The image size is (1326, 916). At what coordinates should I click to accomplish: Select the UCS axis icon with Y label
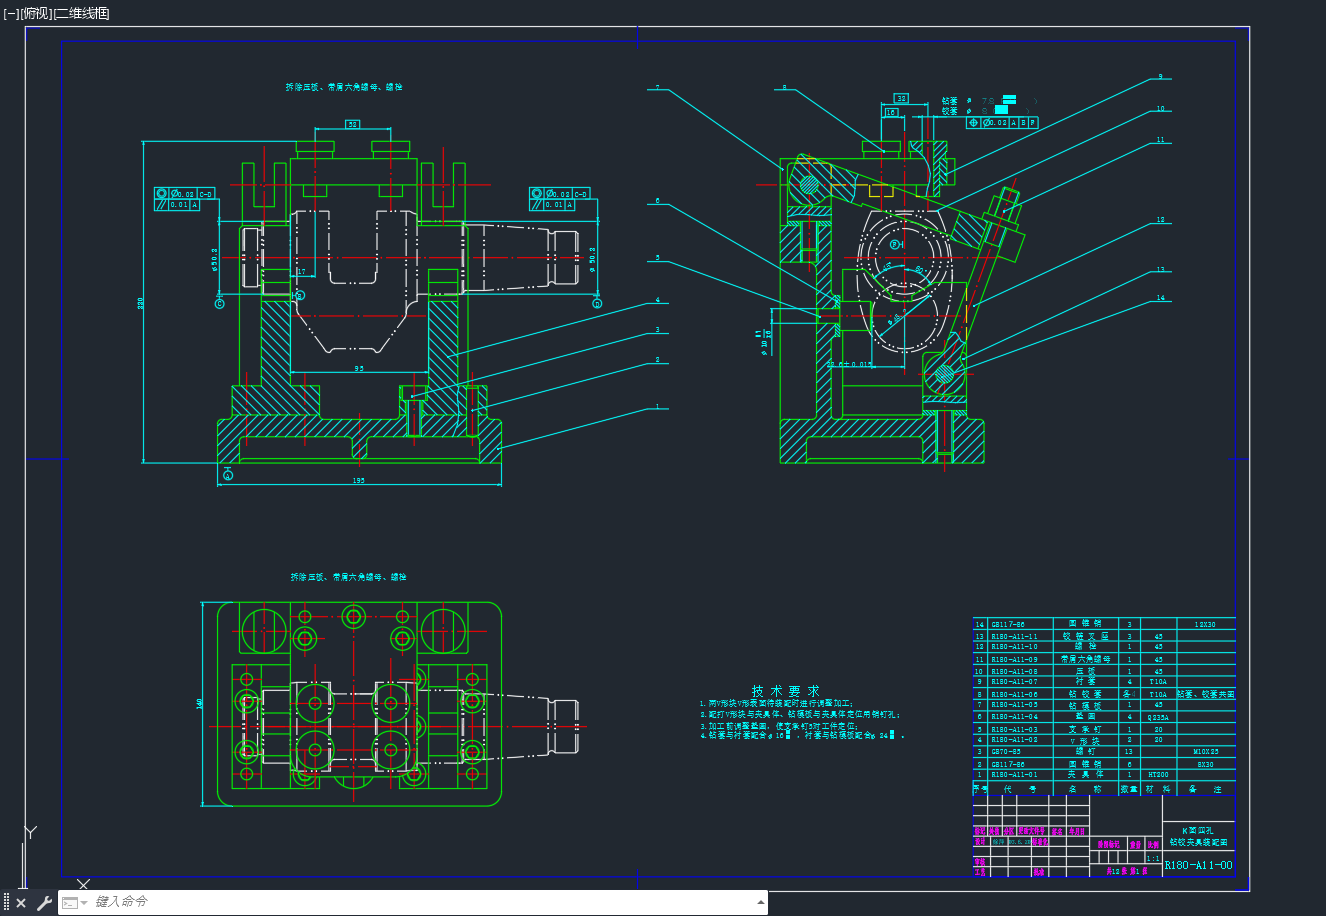[x=30, y=833]
